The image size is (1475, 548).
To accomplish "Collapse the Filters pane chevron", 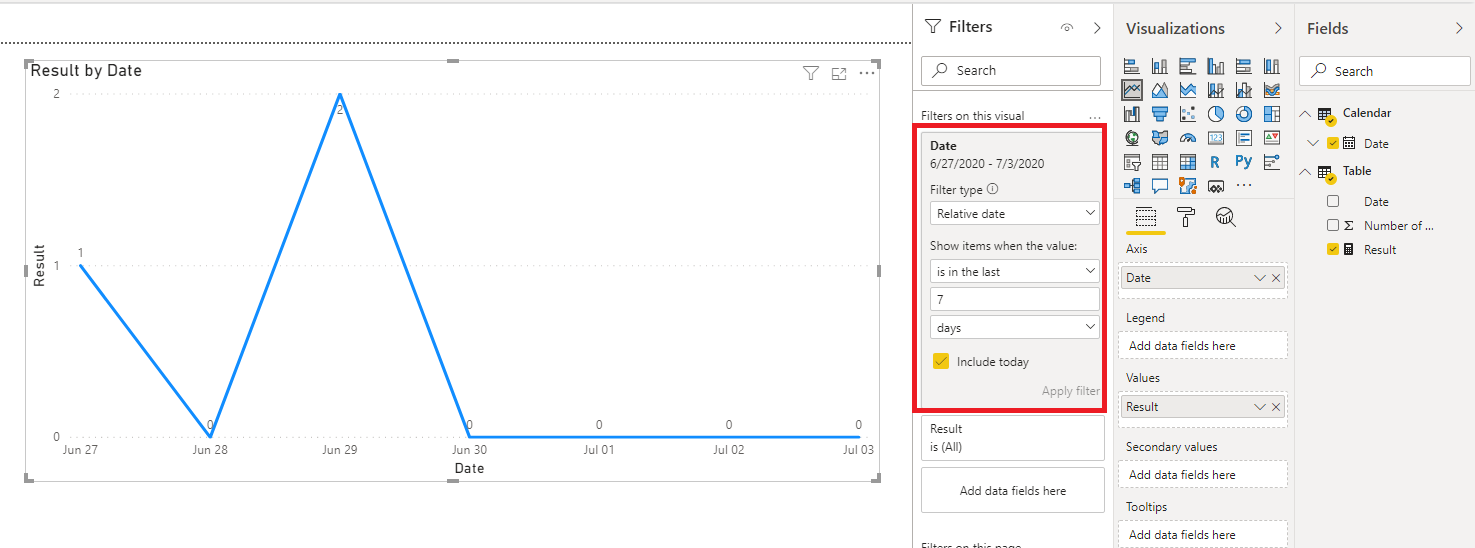I will (1097, 28).
